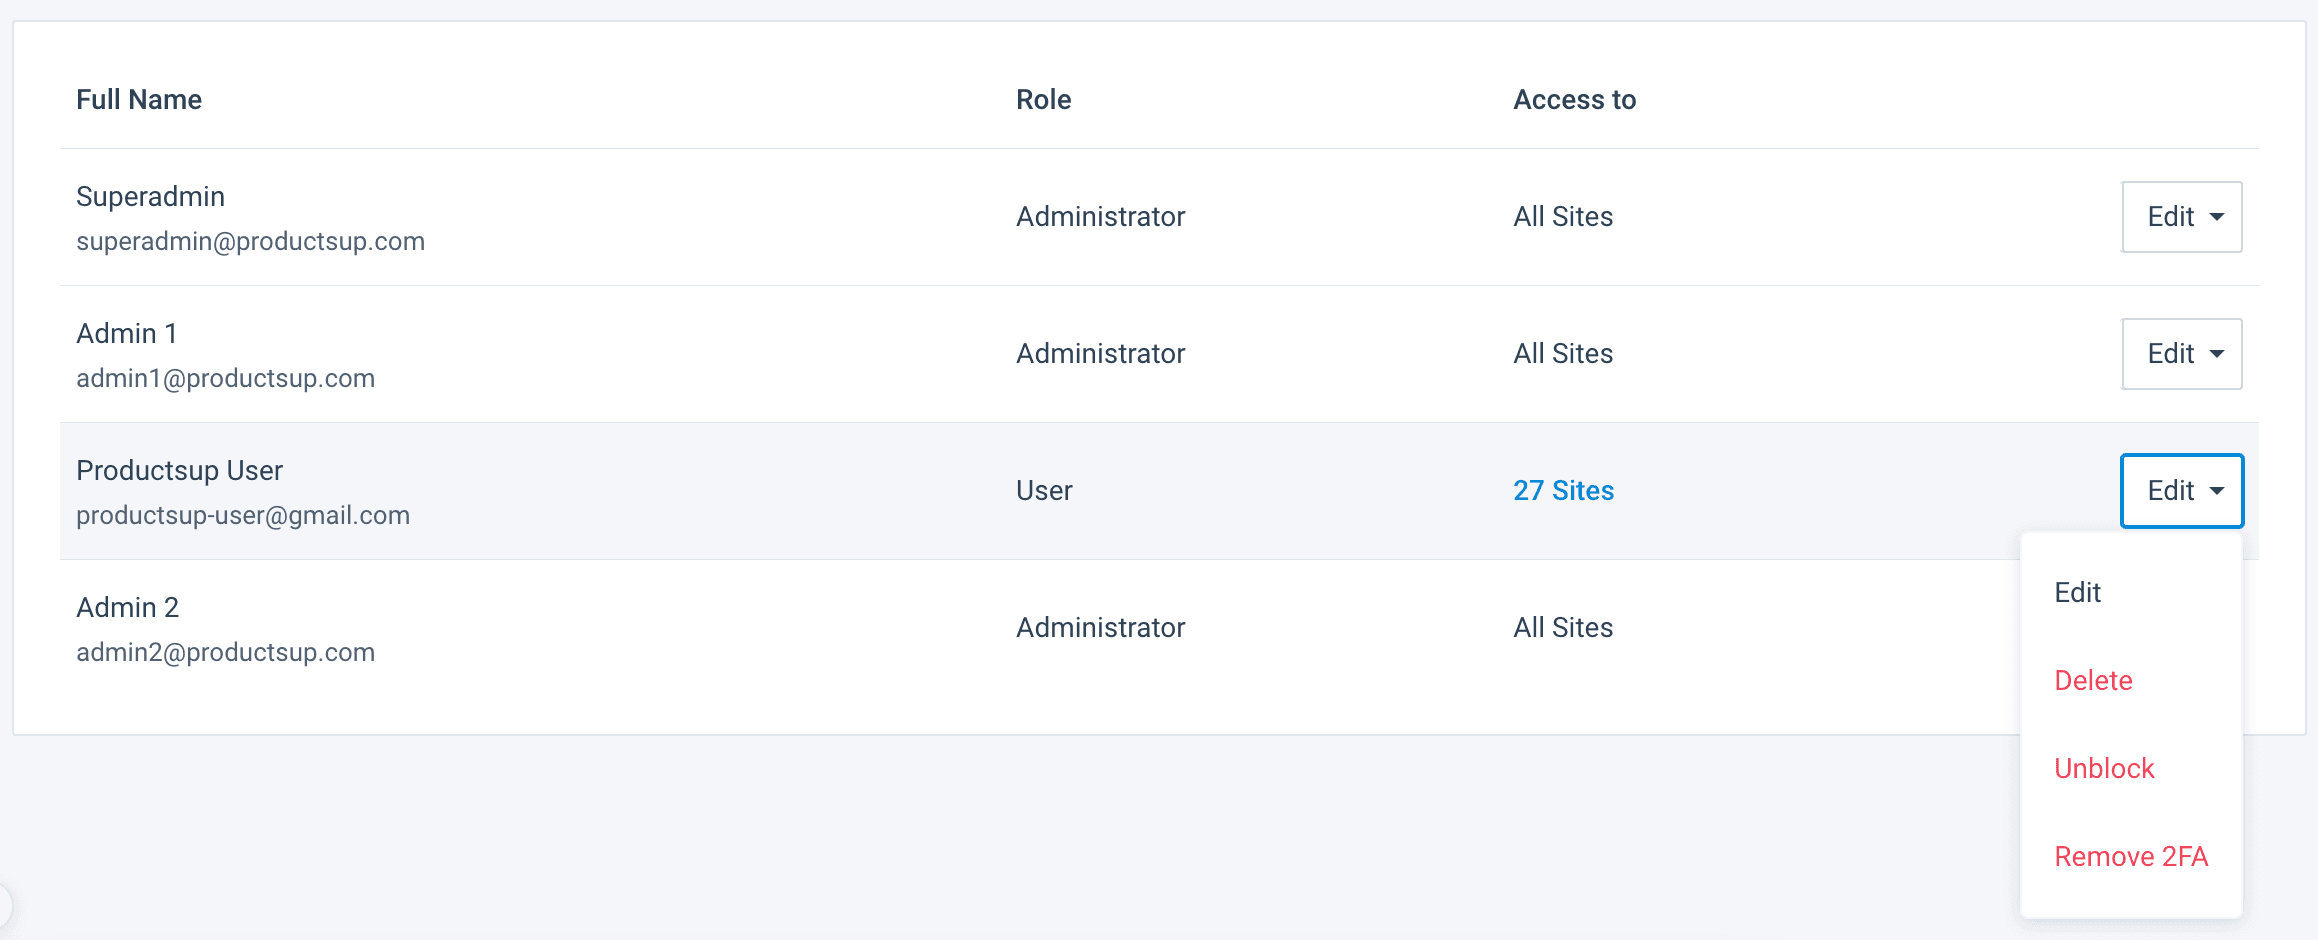
Task: Click the productsup-user@gmail.com email
Action: (x=243, y=516)
